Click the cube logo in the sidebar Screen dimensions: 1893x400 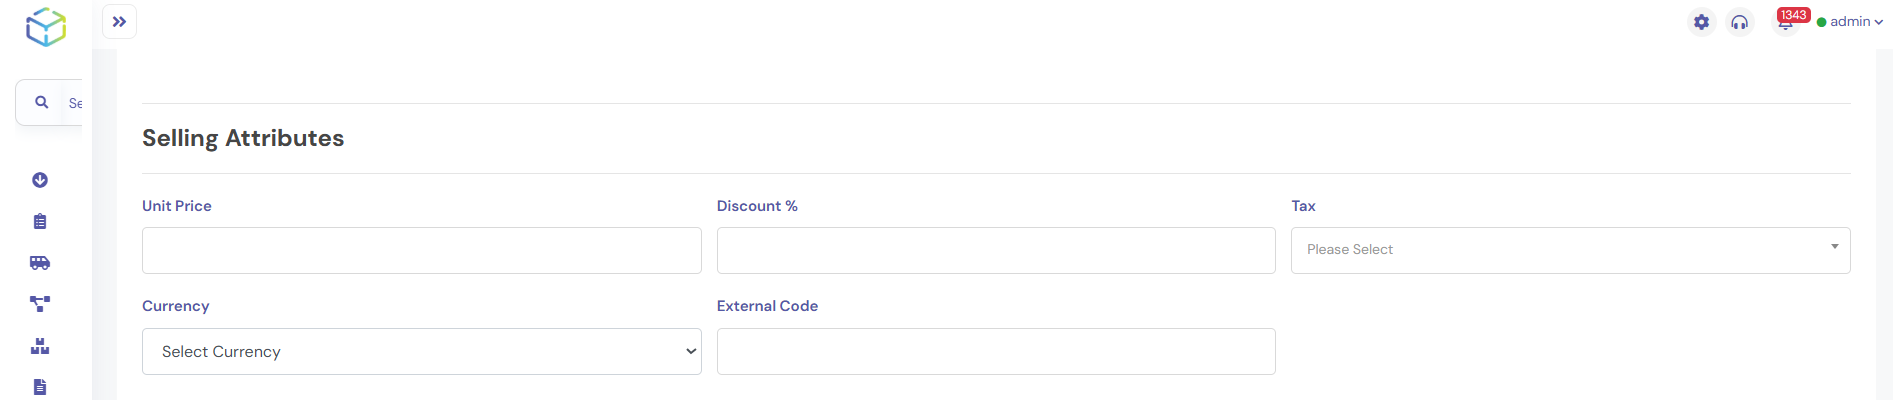click(46, 27)
